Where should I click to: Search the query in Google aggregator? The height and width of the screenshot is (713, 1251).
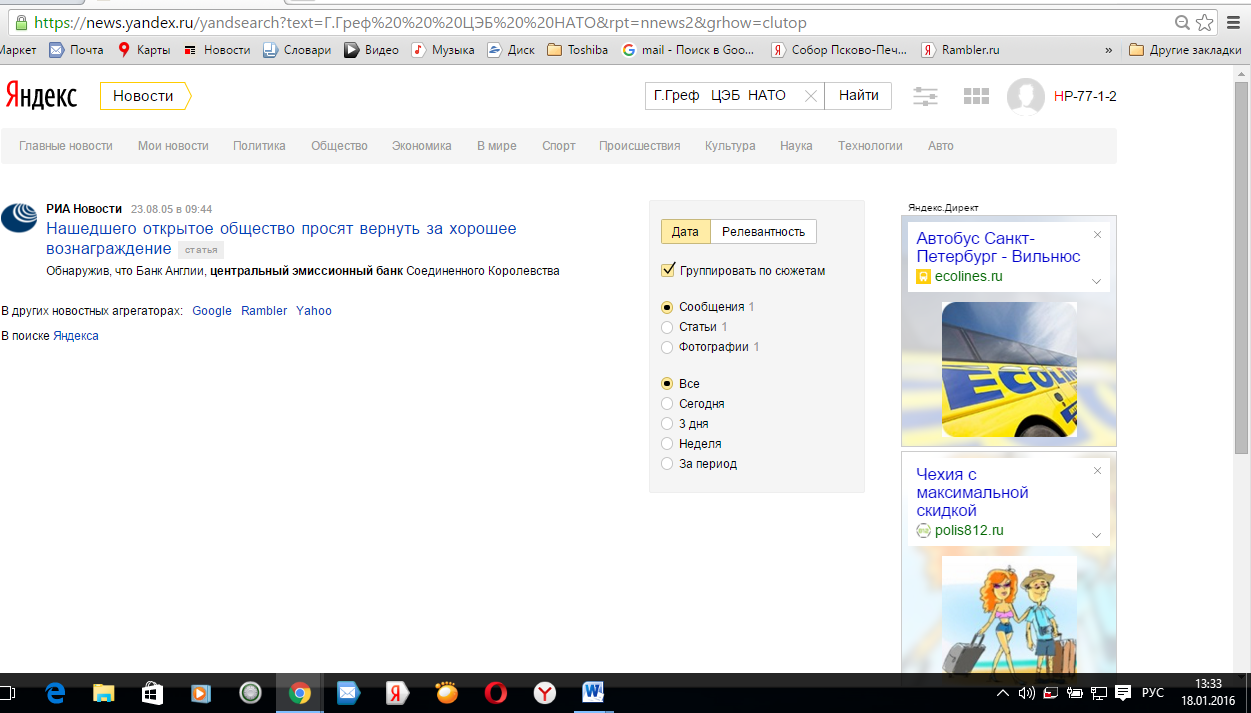point(212,311)
